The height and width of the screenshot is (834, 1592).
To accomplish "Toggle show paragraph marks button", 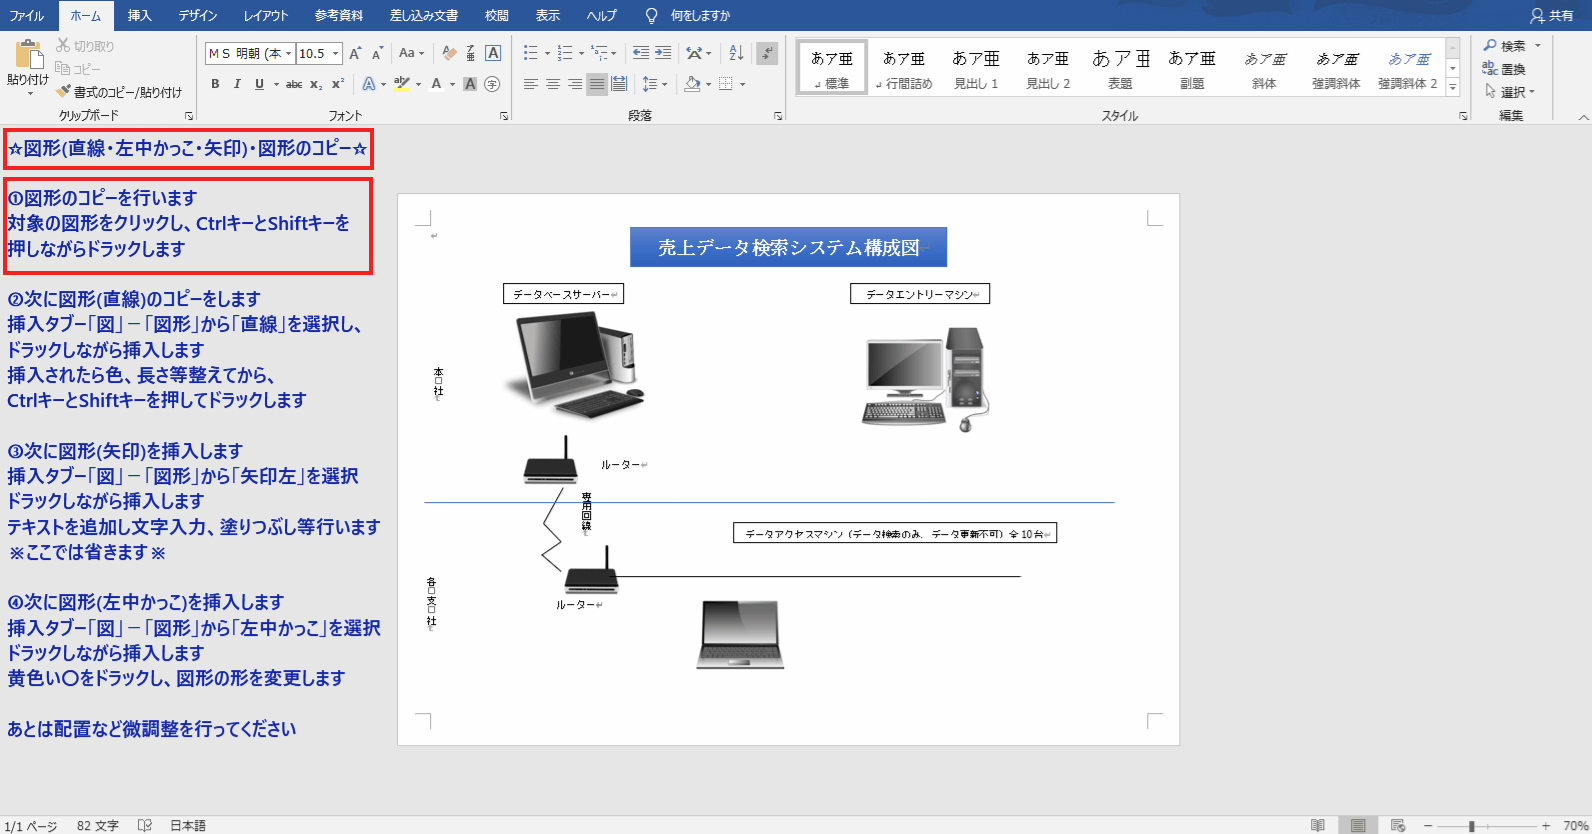I will [x=767, y=53].
